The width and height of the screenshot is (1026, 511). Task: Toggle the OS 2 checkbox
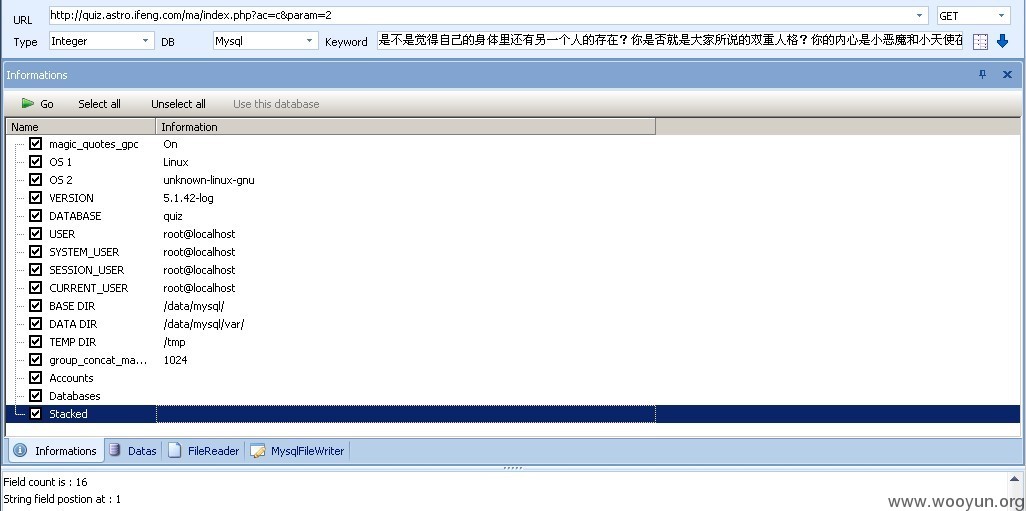(35, 179)
